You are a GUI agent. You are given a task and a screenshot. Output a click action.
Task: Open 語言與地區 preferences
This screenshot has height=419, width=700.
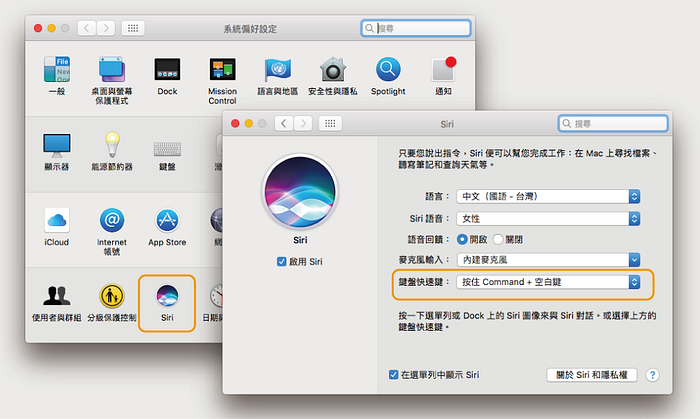click(278, 70)
